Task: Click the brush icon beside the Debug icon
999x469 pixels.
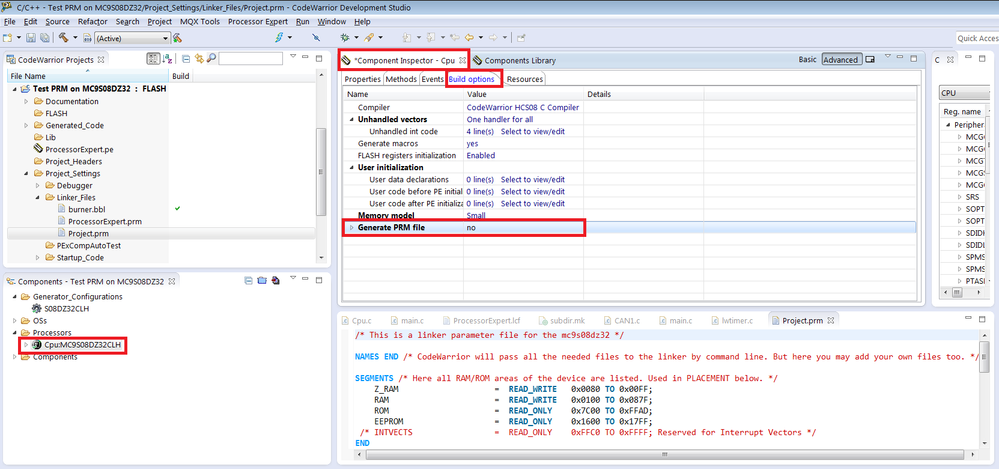Action: (x=368, y=38)
